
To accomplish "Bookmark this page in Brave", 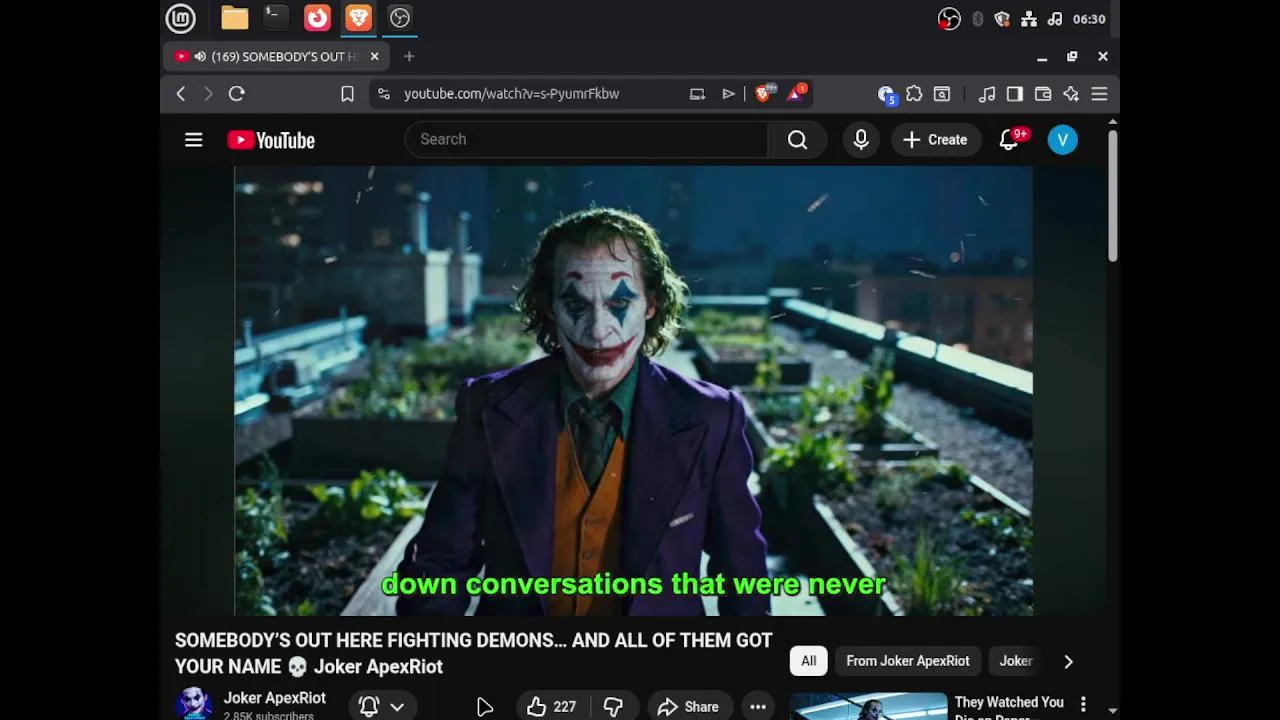I will [347, 94].
